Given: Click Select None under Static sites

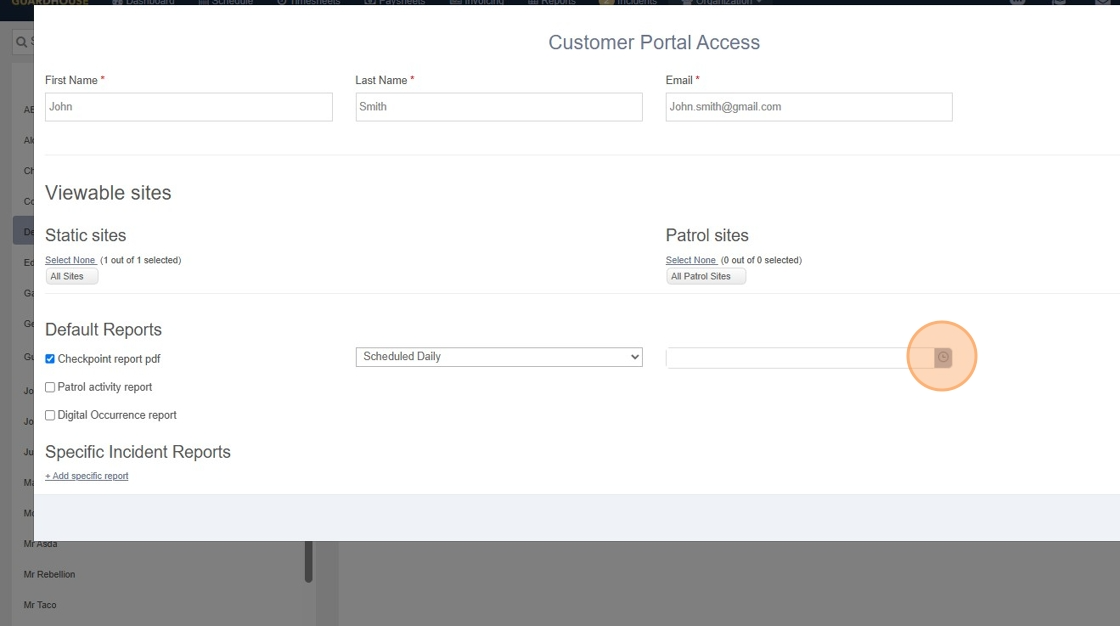Looking at the screenshot, I should (x=70, y=260).
